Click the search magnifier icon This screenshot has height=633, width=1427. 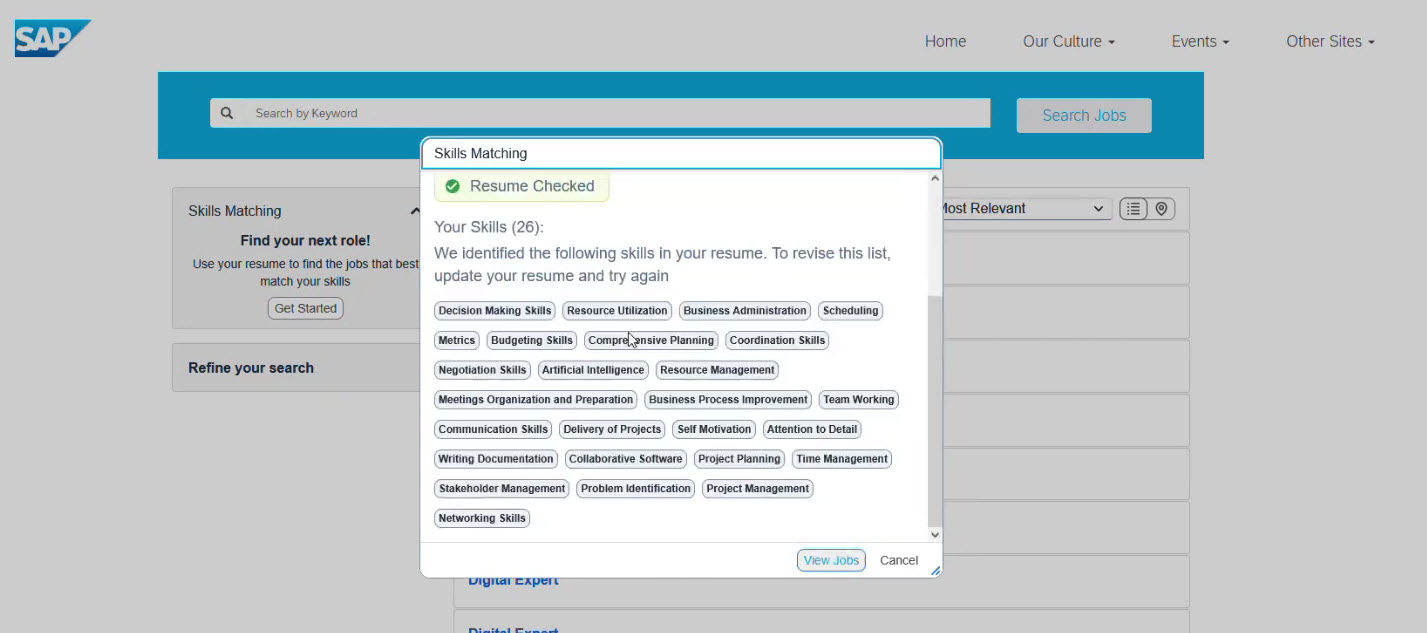[227, 113]
